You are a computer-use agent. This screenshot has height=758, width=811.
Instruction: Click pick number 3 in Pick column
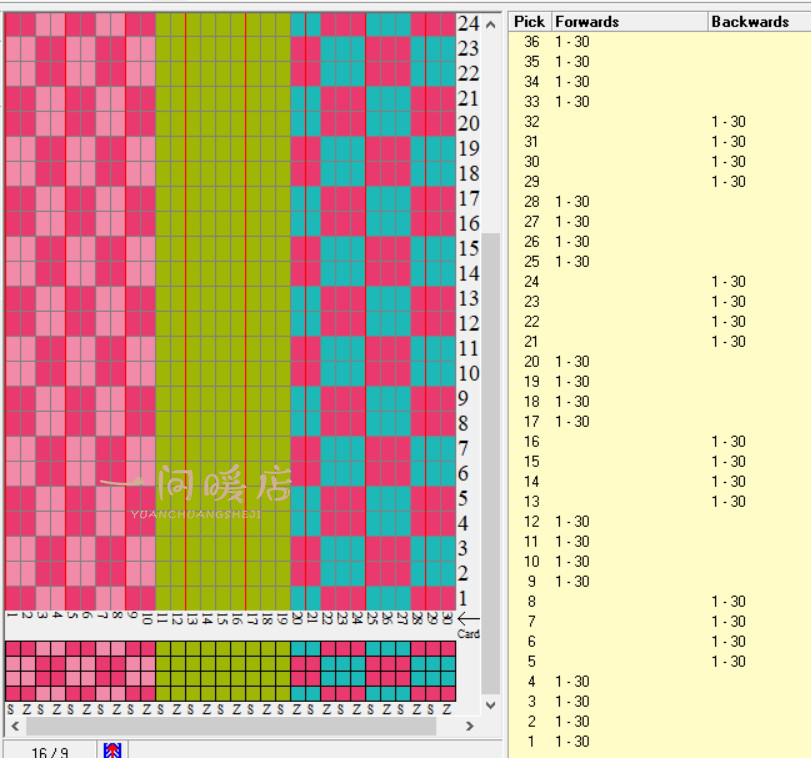click(532, 702)
